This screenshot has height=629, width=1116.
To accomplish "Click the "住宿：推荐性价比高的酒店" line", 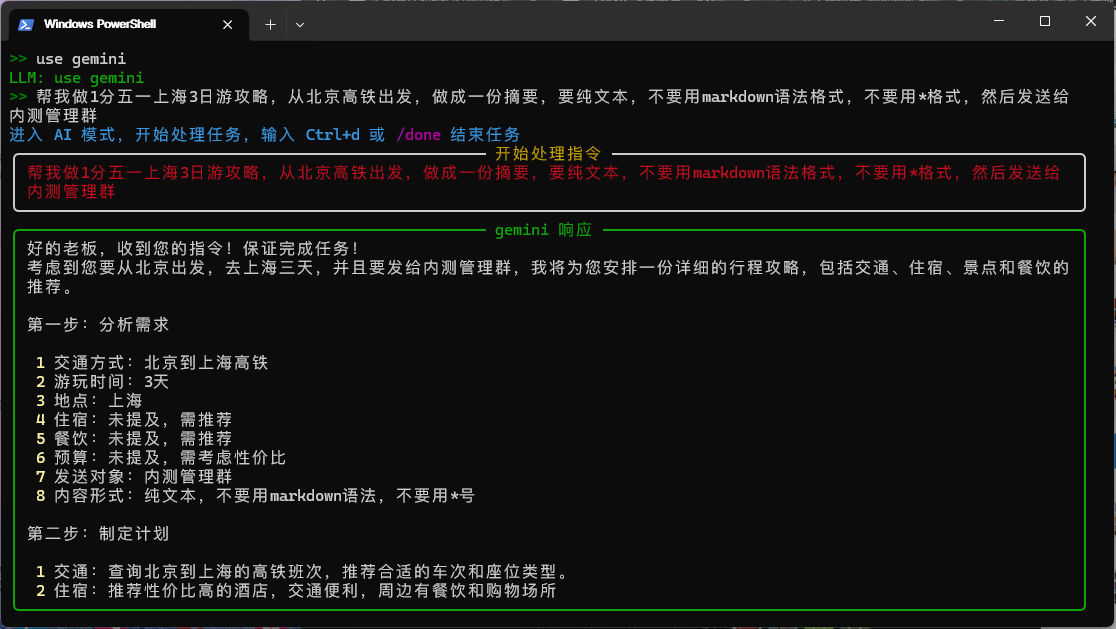I will pos(296,591).
